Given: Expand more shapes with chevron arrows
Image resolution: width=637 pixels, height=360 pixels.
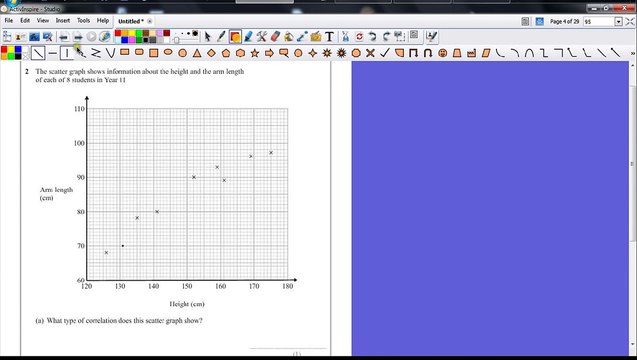Looking at the screenshot, I should click(x=633, y=53).
